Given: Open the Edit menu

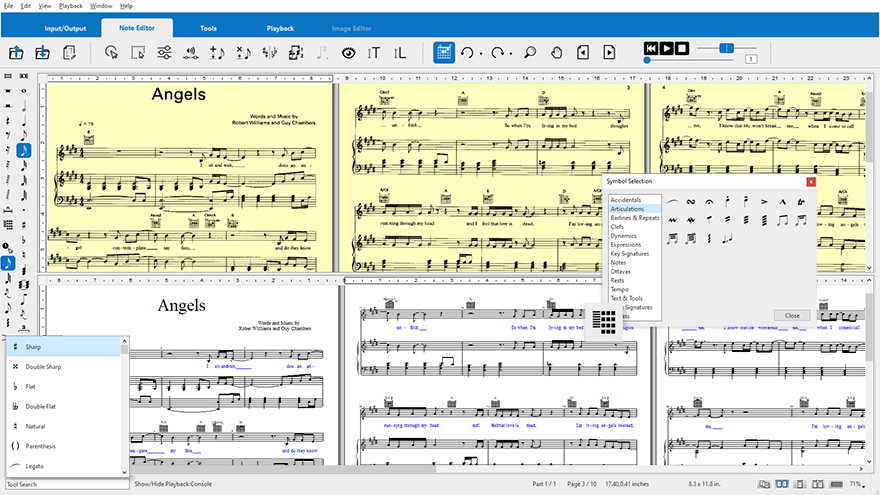Looking at the screenshot, I should [x=26, y=6].
